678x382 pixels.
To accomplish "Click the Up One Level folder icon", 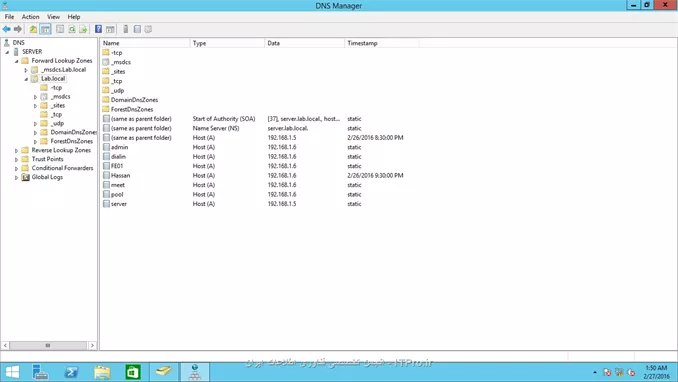I will [x=33, y=29].
